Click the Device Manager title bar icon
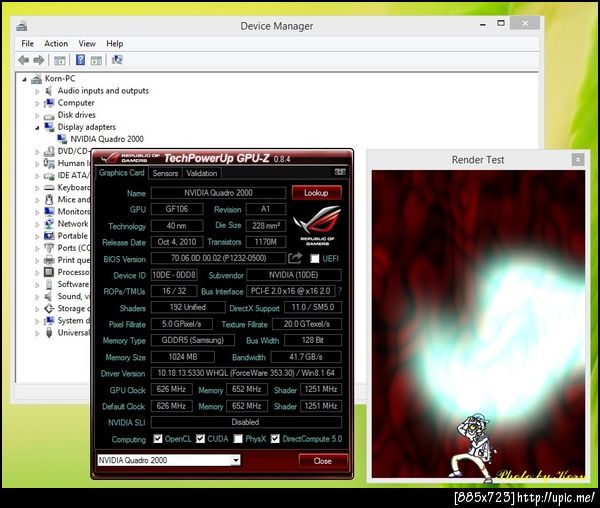Screen dimensions: 600x508 pyautogui.click(x=22, y=26)
